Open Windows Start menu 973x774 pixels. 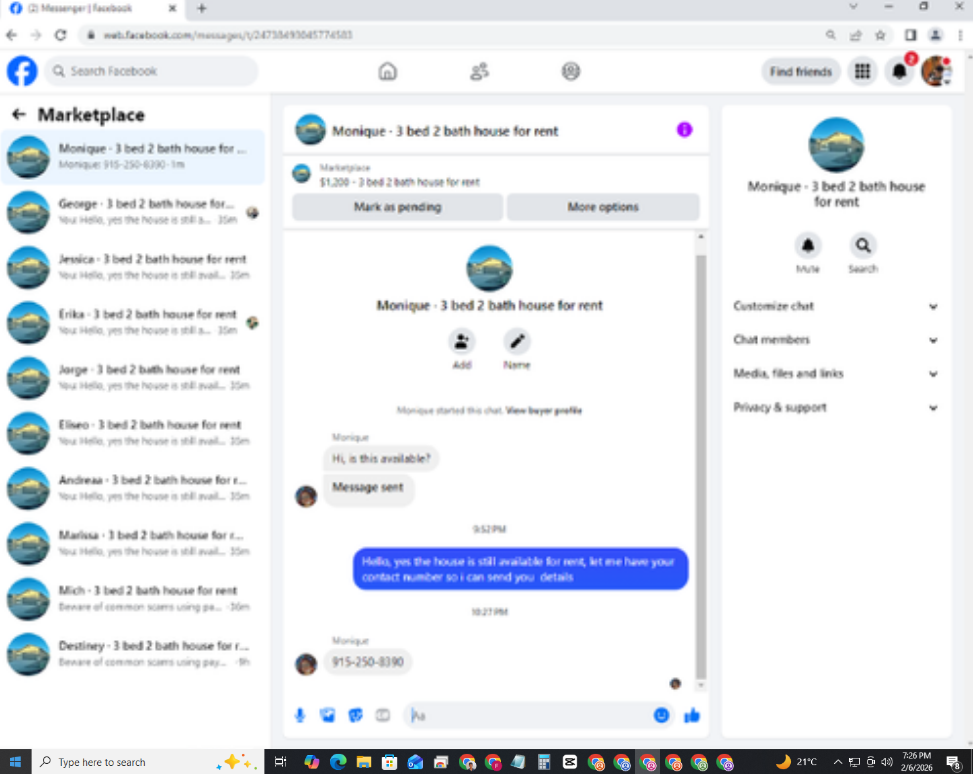(x=15, y=762)
